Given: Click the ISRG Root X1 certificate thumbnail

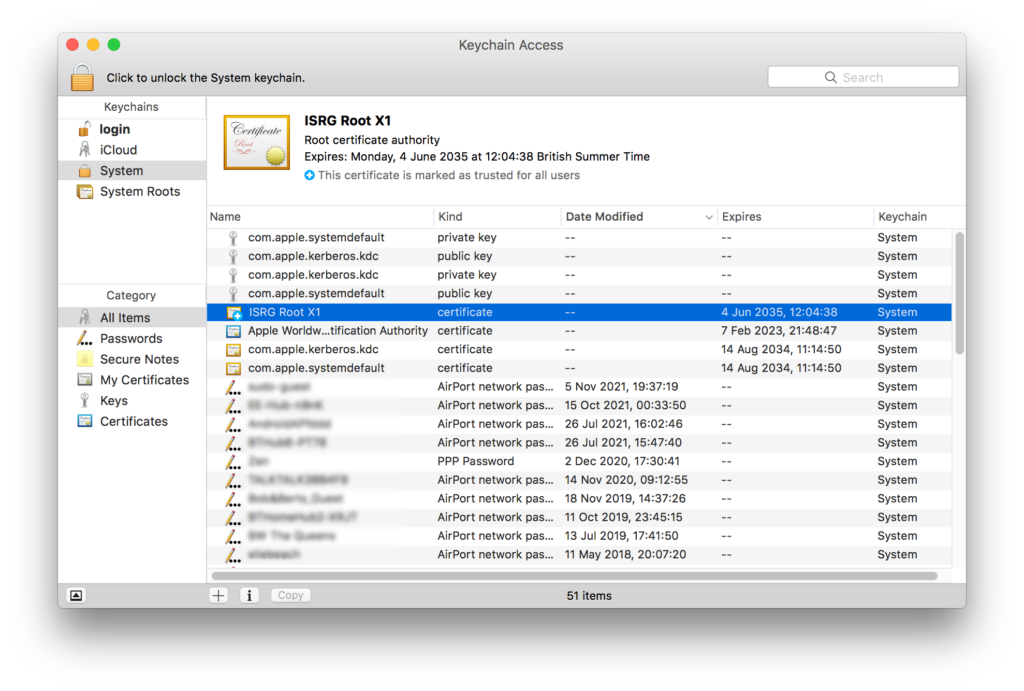Looking at the screenshot, I should tap(257, 142).
